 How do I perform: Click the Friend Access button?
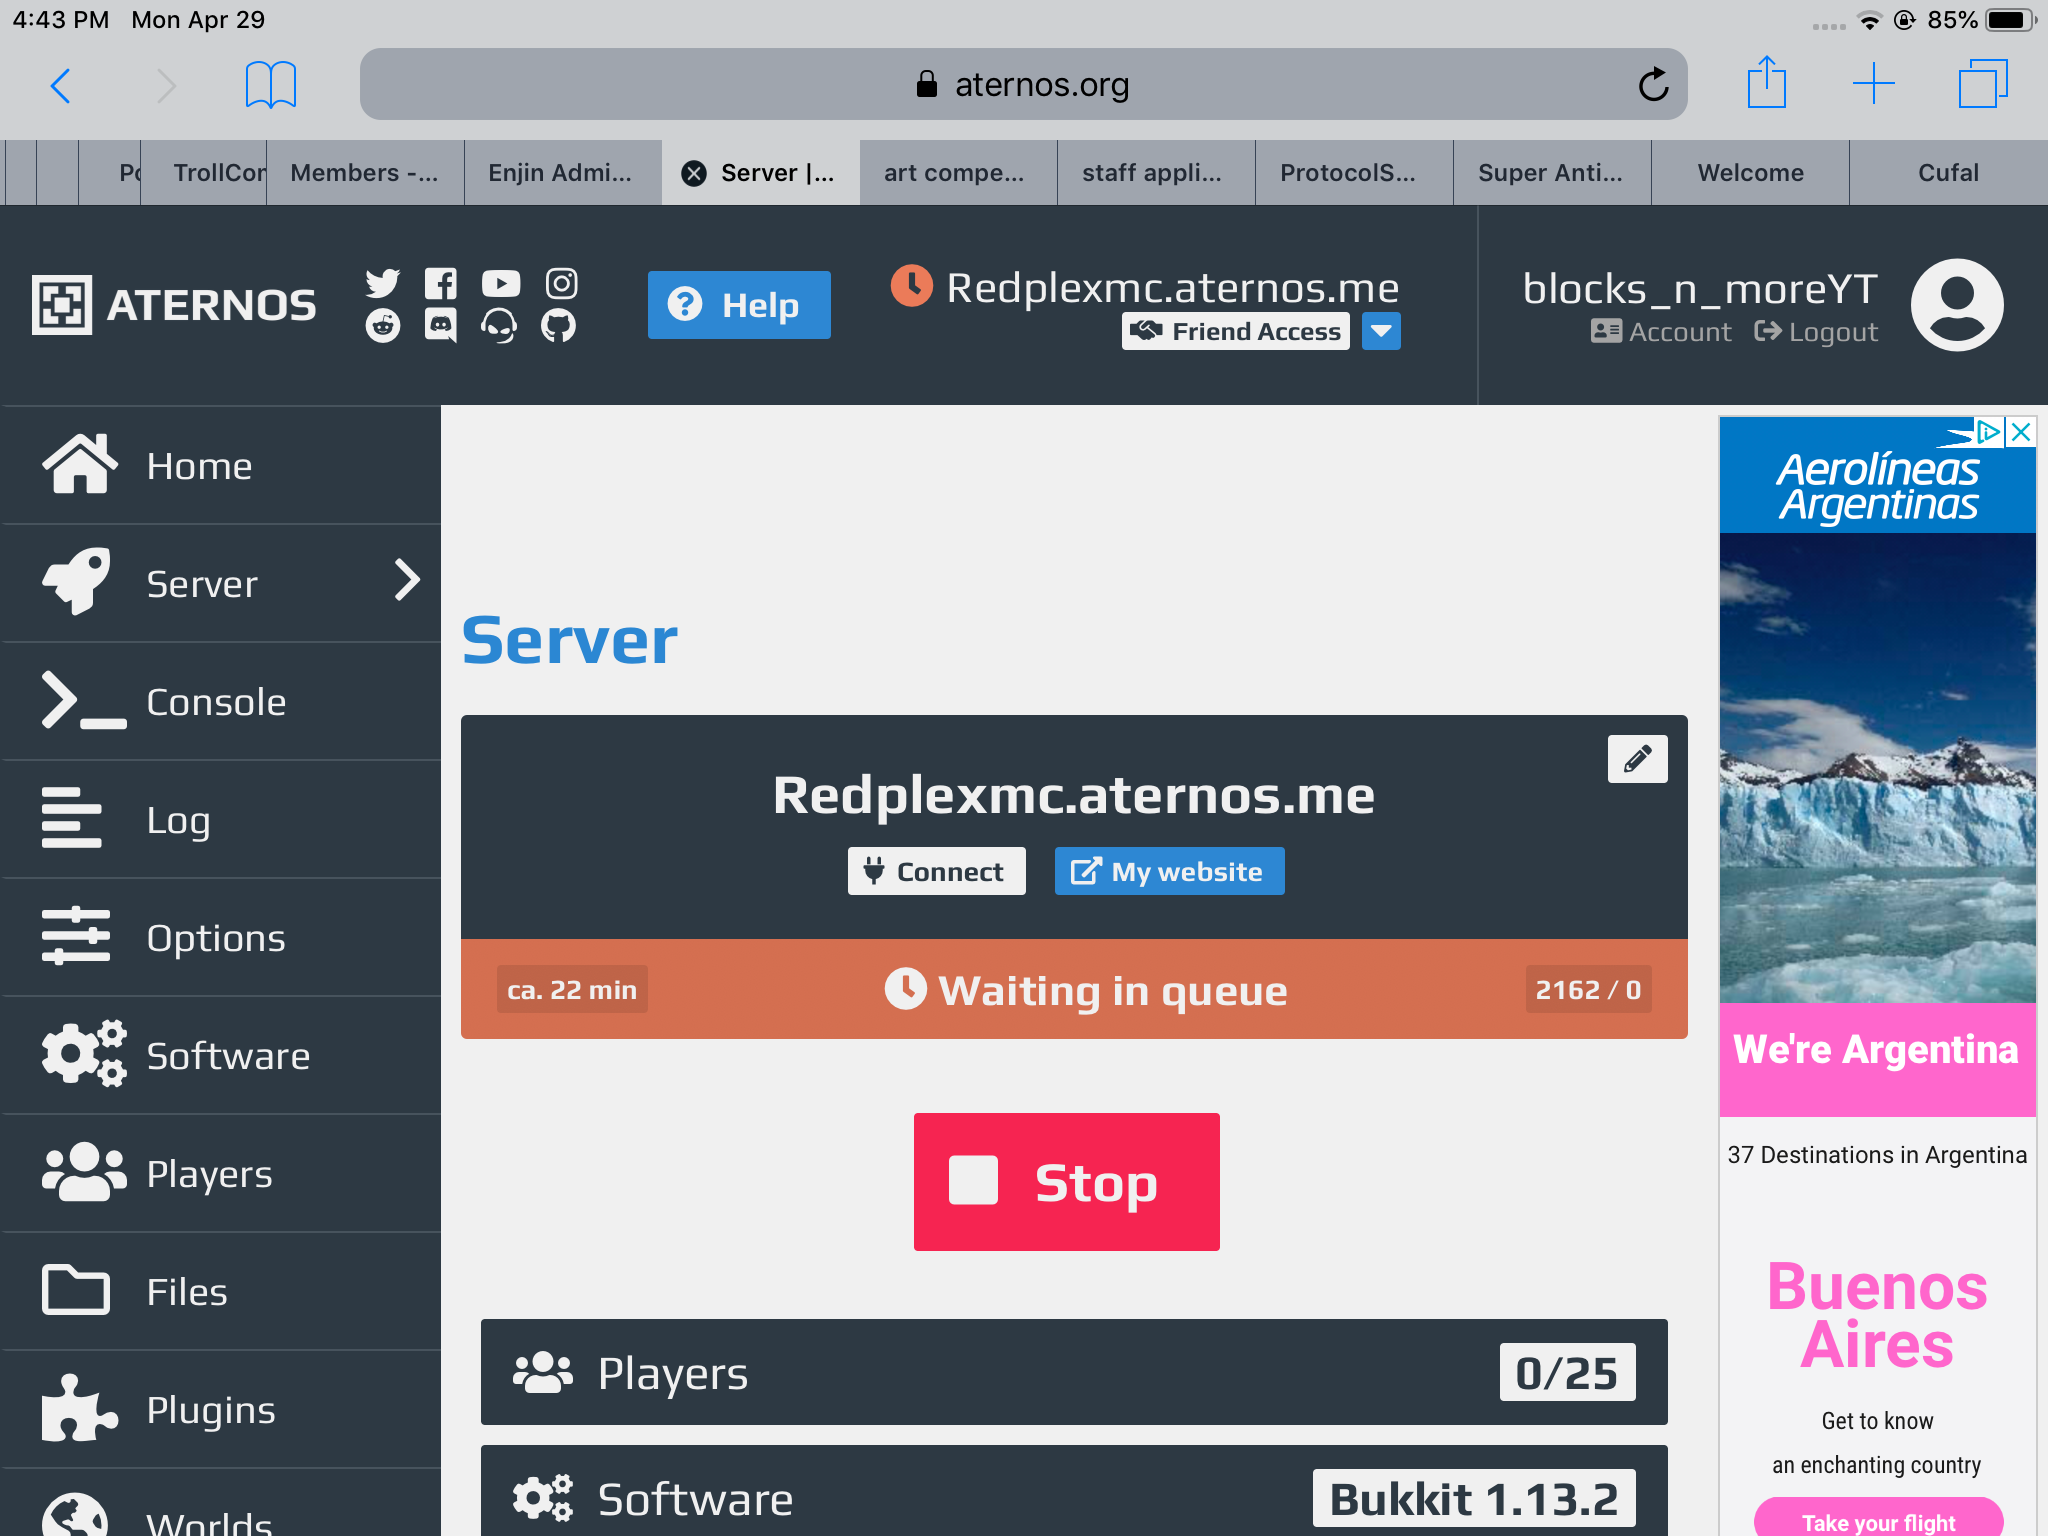click(1236, 331)
